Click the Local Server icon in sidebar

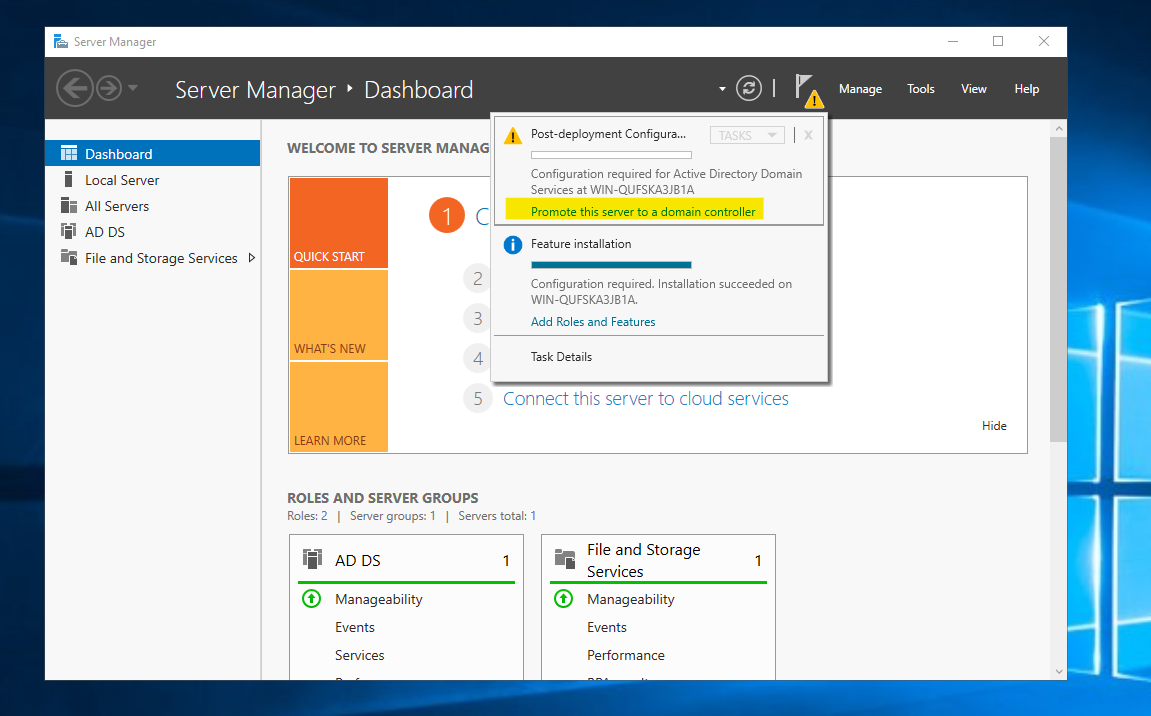point(69,180)
